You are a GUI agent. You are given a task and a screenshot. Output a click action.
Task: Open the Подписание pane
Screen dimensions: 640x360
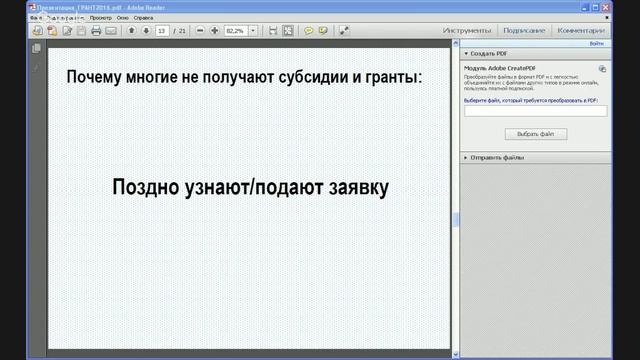pyautogui.click(x=524, y=31)
